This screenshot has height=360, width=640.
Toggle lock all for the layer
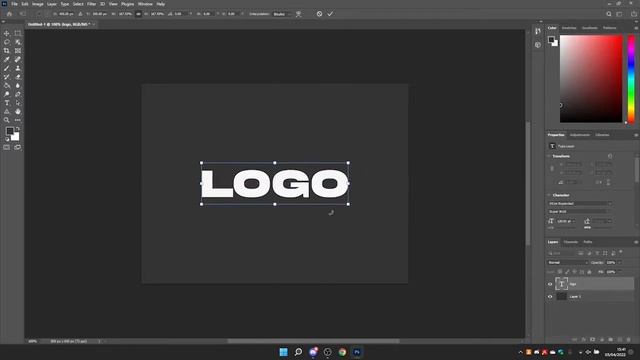[589, 272]
